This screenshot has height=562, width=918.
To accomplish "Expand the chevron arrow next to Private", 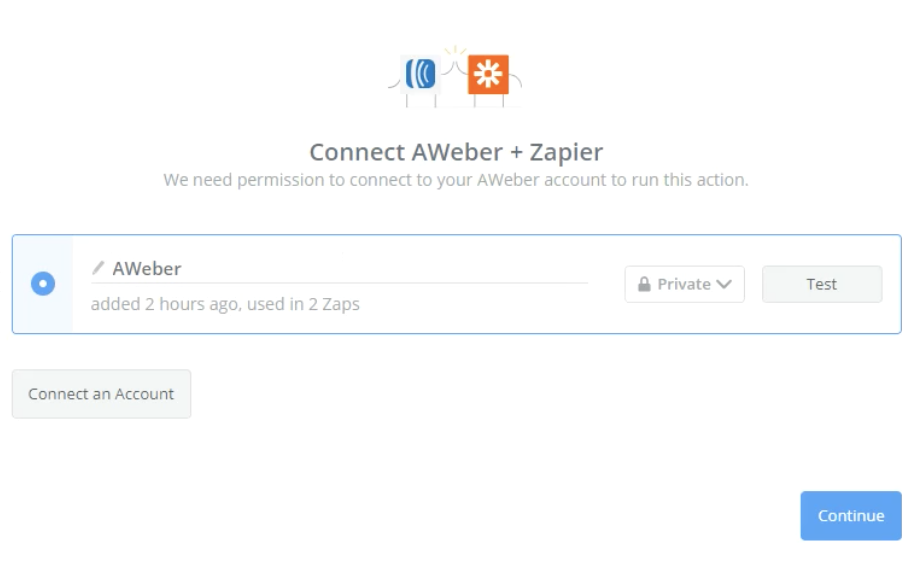I will click(724, 284).
